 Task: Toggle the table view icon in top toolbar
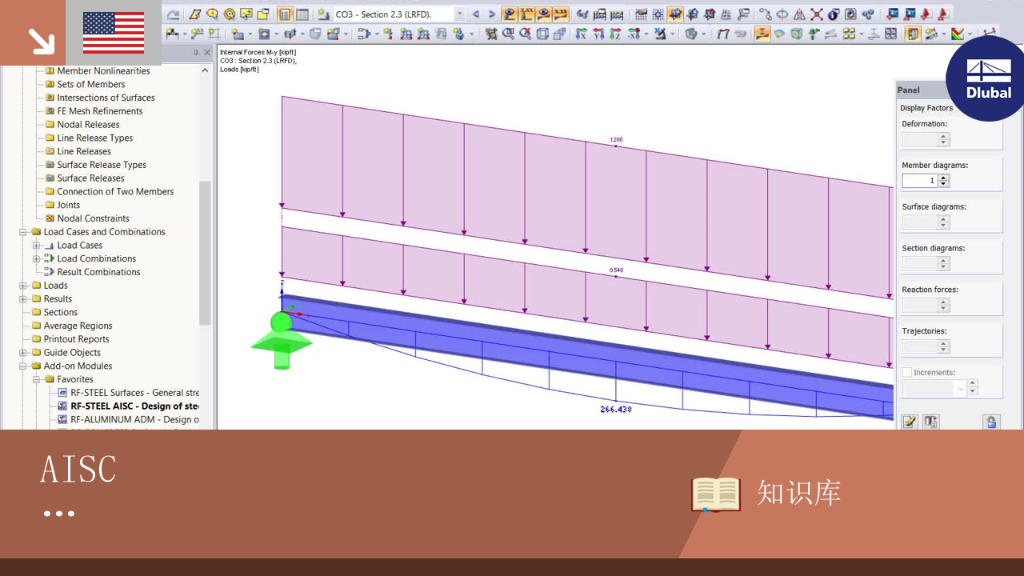[302, 14]
